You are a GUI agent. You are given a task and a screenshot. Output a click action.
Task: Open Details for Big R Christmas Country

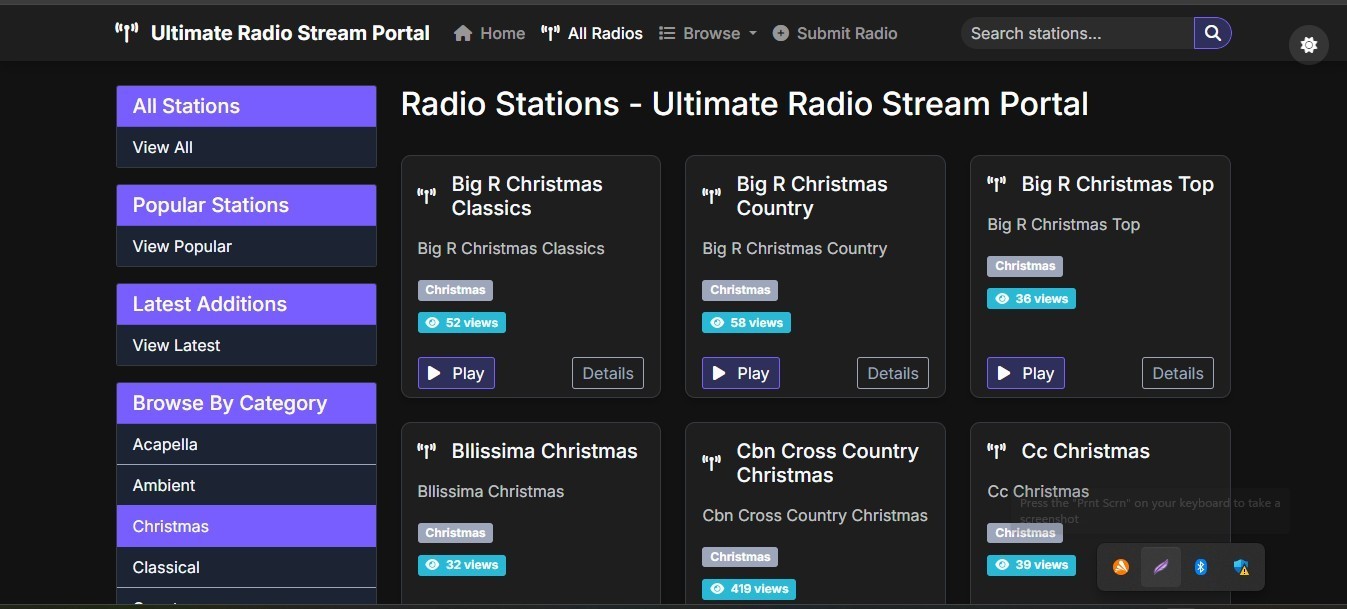tap(893, 373)
